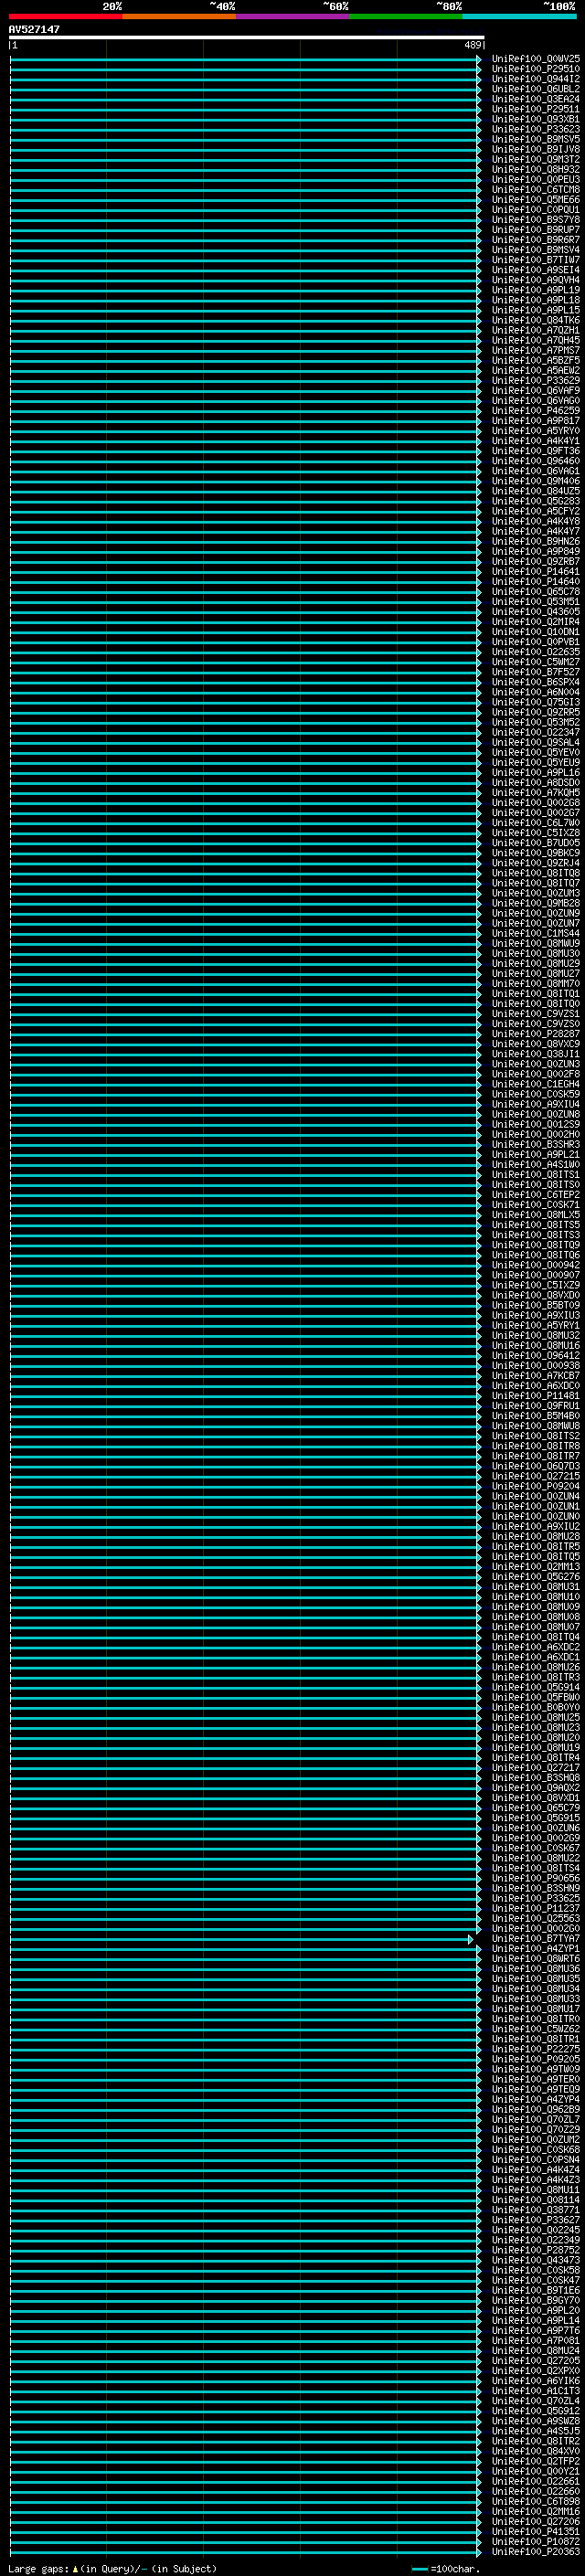Select the UniRef100_B9GY70 label
585x2576 pixels.
[536, 2300]
